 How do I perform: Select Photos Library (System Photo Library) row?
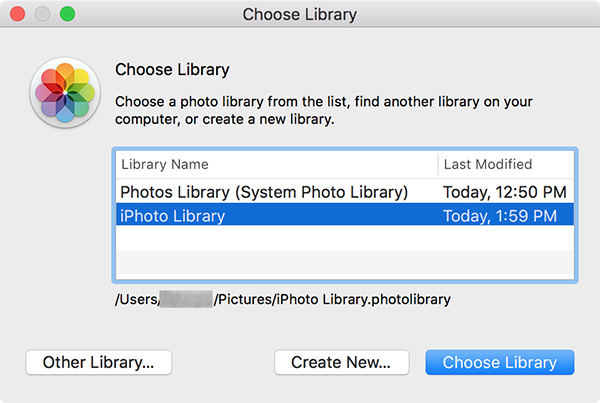(345, 191)
